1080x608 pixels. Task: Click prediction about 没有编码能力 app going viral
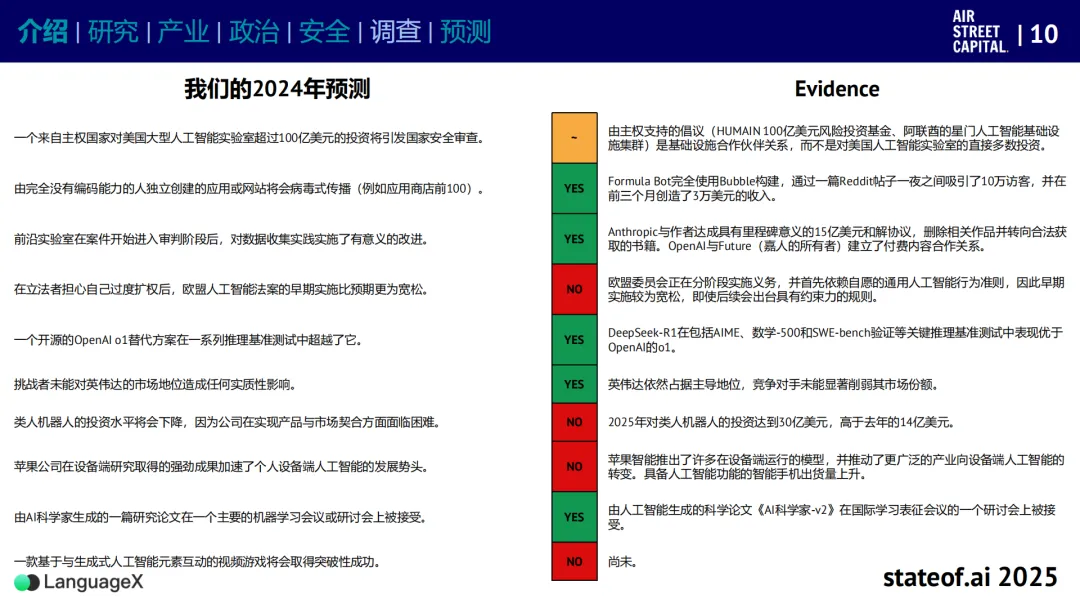[x=249, y=188]
